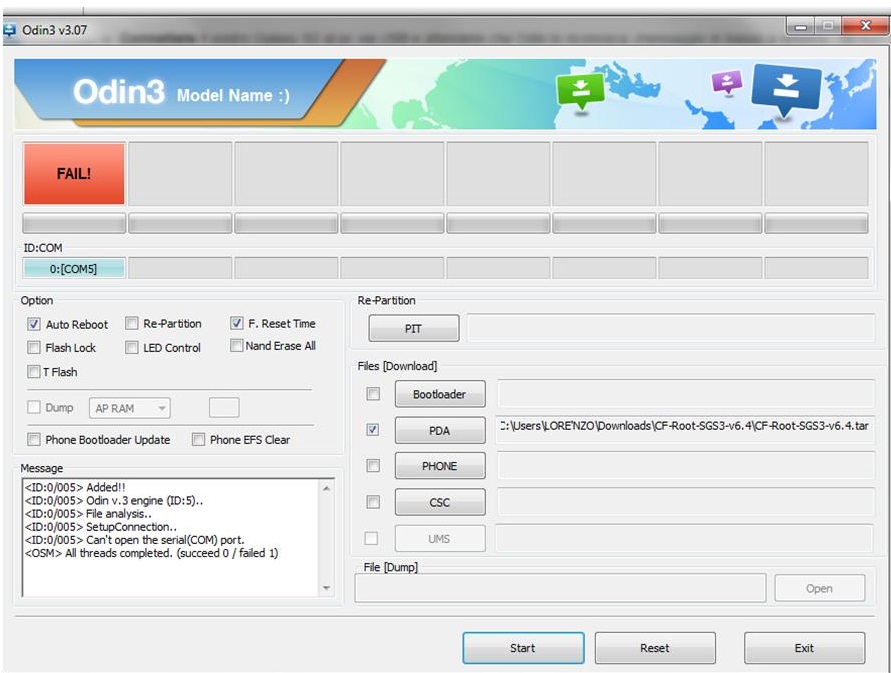Select the 0:[COM5] port slot

point(74,268)
